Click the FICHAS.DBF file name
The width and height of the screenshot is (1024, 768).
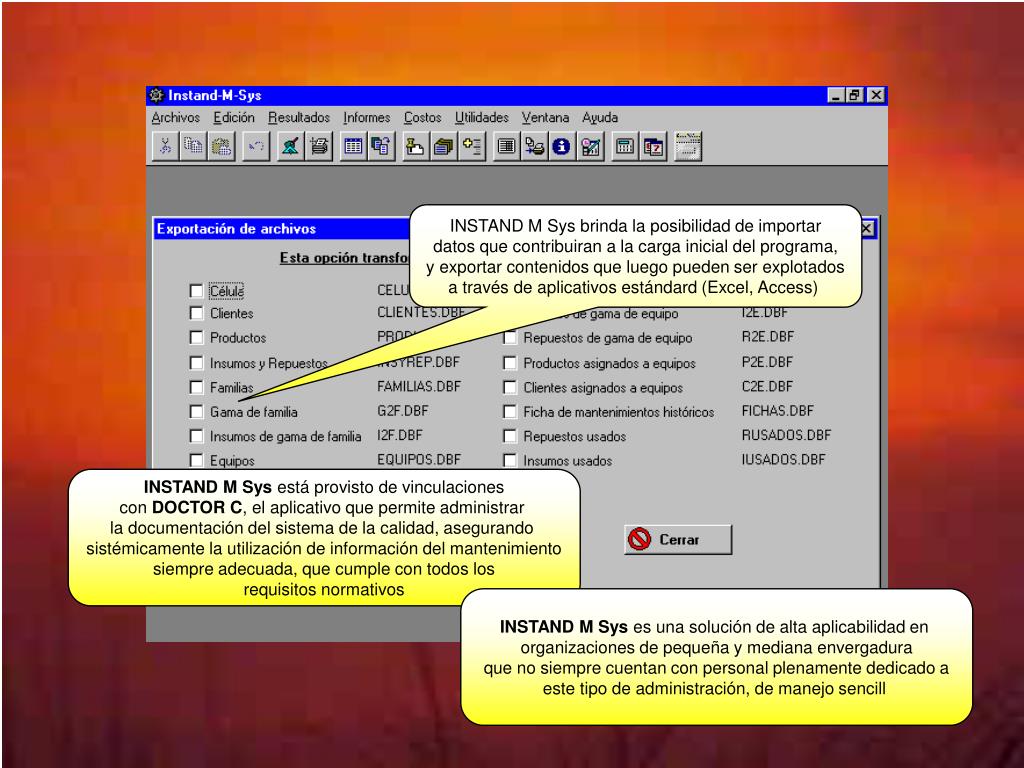coord(777,411)
